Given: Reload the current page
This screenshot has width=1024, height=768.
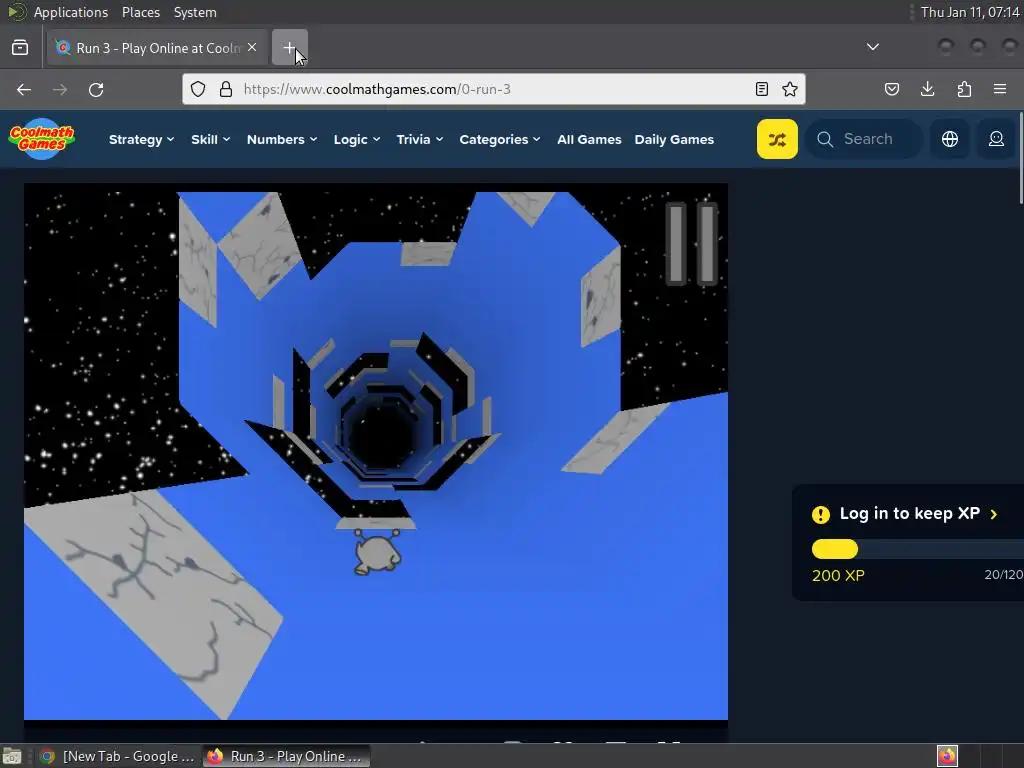Looking at the screenshot, I should pyautogui.click(x=96, y=89).
